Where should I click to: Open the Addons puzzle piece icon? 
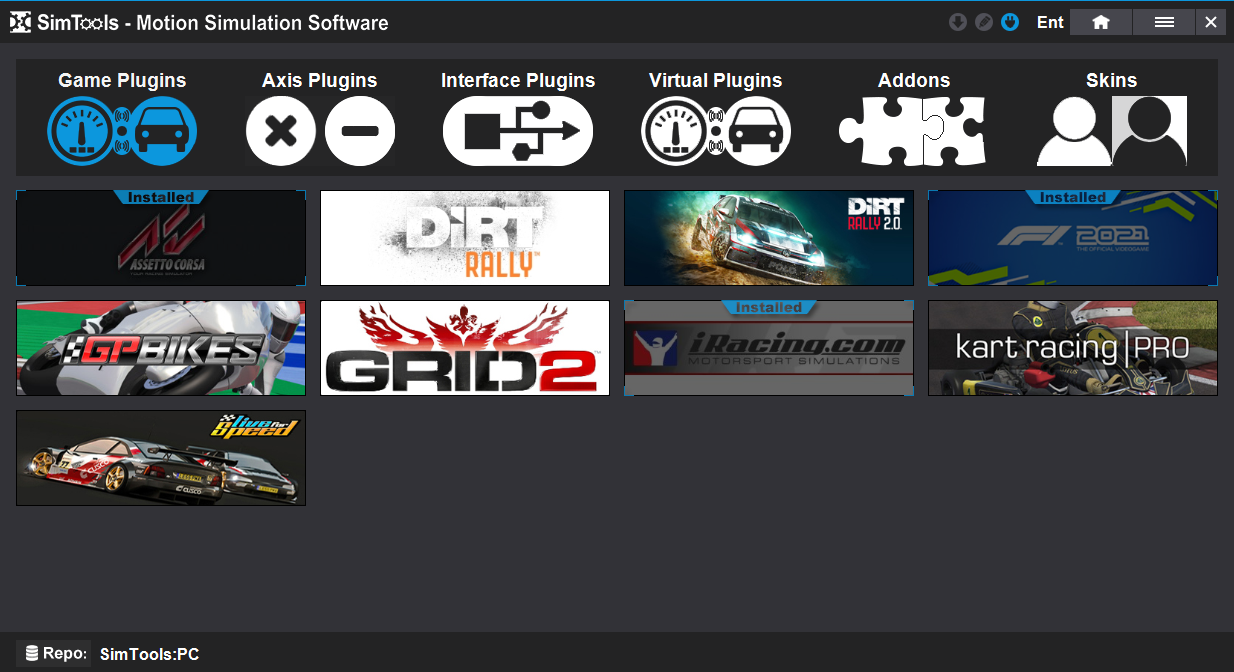click(912, 131)
